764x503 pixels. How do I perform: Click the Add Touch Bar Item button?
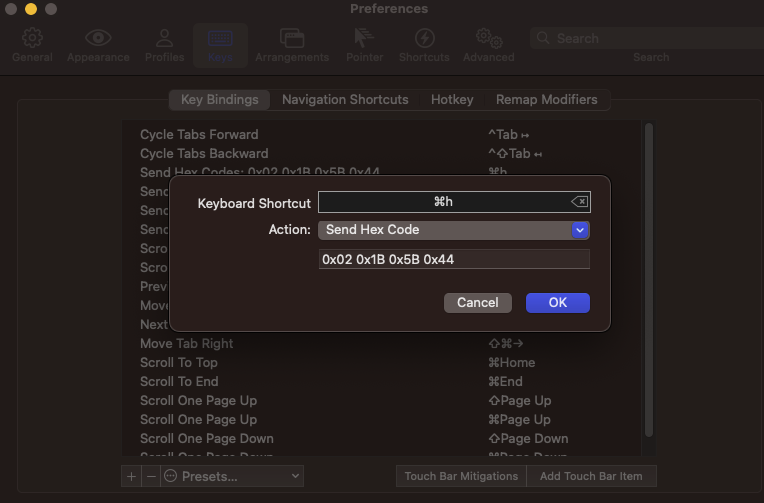coord(592,477)
